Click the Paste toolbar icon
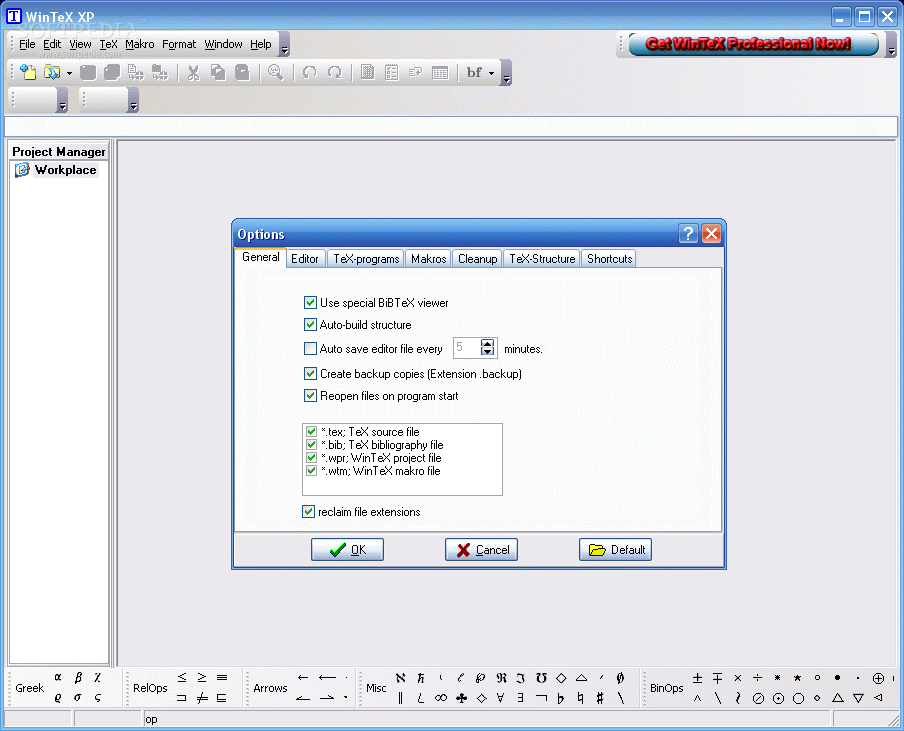The width and height of the screenshot is (904, 731). (242, 72)
